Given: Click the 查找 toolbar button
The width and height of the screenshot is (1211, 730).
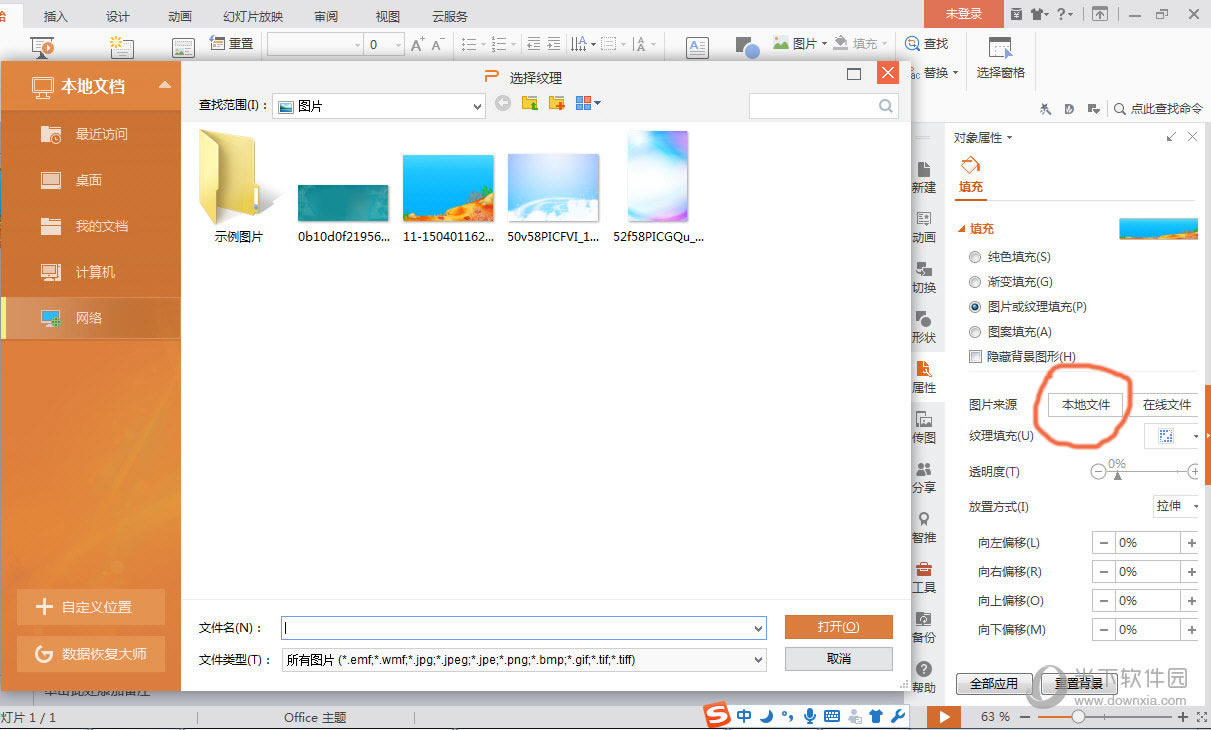Looking at the screenshot, I should pyautogui.click(x=927, y=44).
